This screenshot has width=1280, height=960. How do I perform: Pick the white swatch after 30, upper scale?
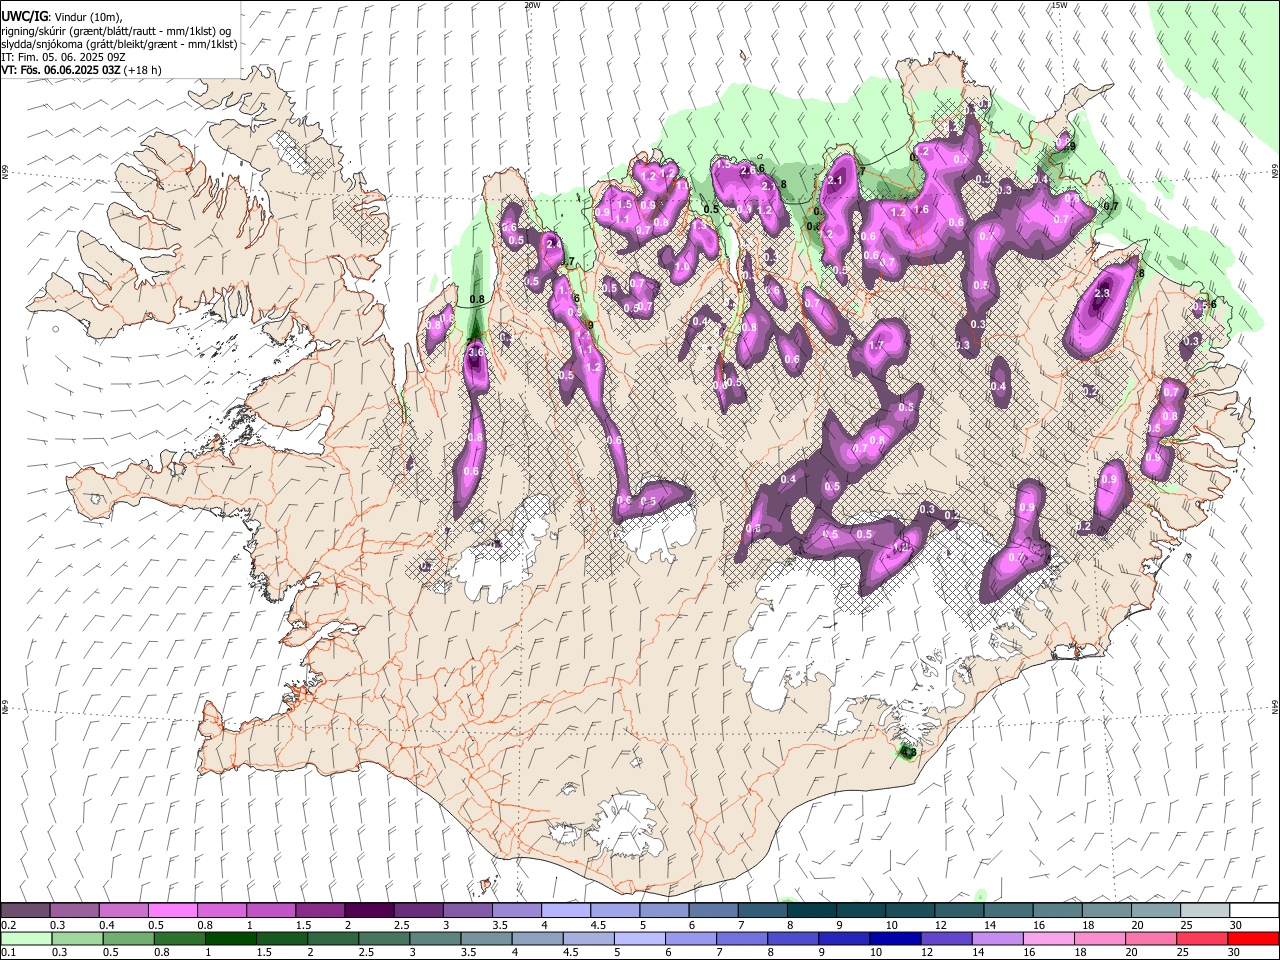[1254, 911]
